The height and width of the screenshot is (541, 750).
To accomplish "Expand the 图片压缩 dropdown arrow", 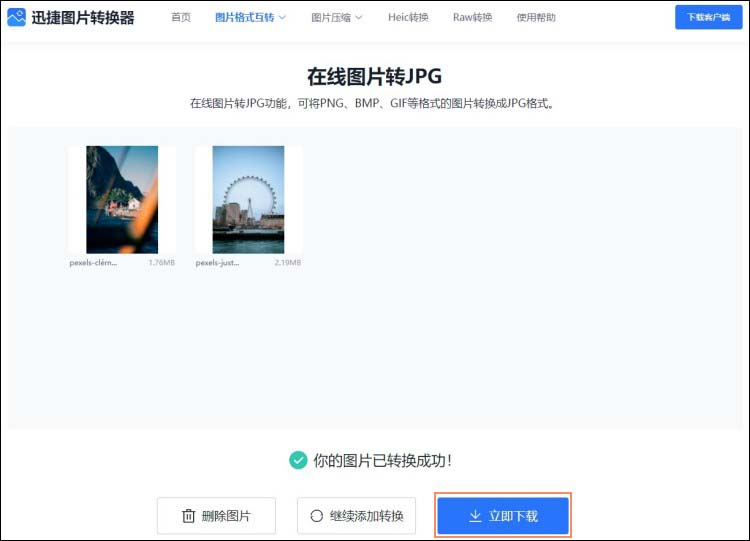I will [358, 18].
